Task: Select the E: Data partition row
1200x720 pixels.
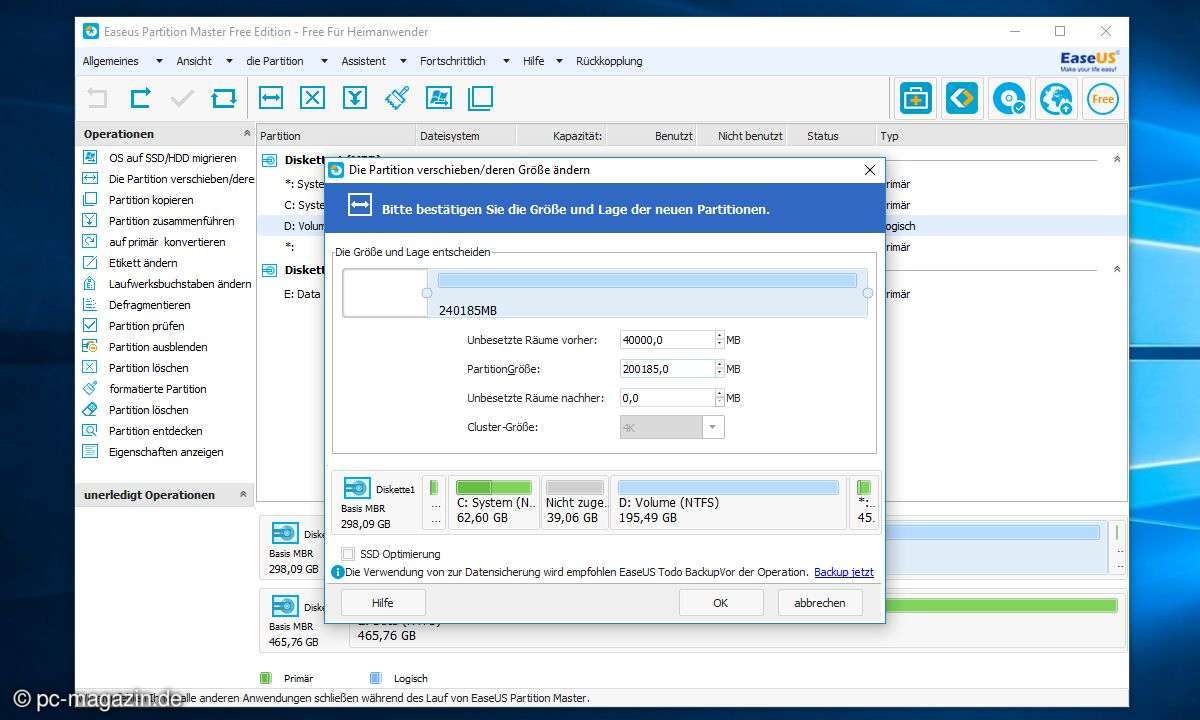Action: click(302, 294)
